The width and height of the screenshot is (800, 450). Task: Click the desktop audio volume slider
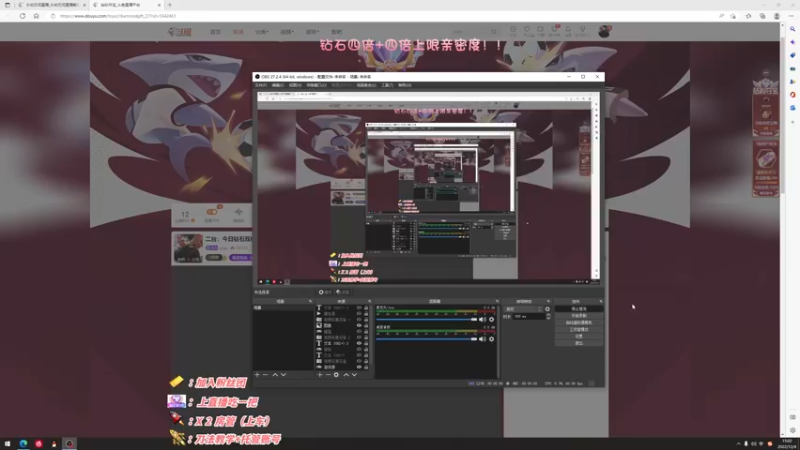427,339
